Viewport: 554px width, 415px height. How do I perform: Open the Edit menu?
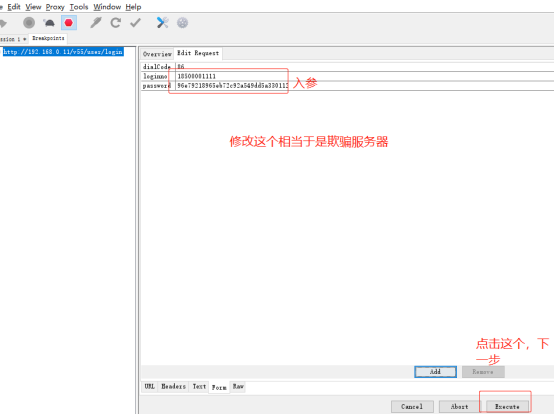tap(14, 7)
